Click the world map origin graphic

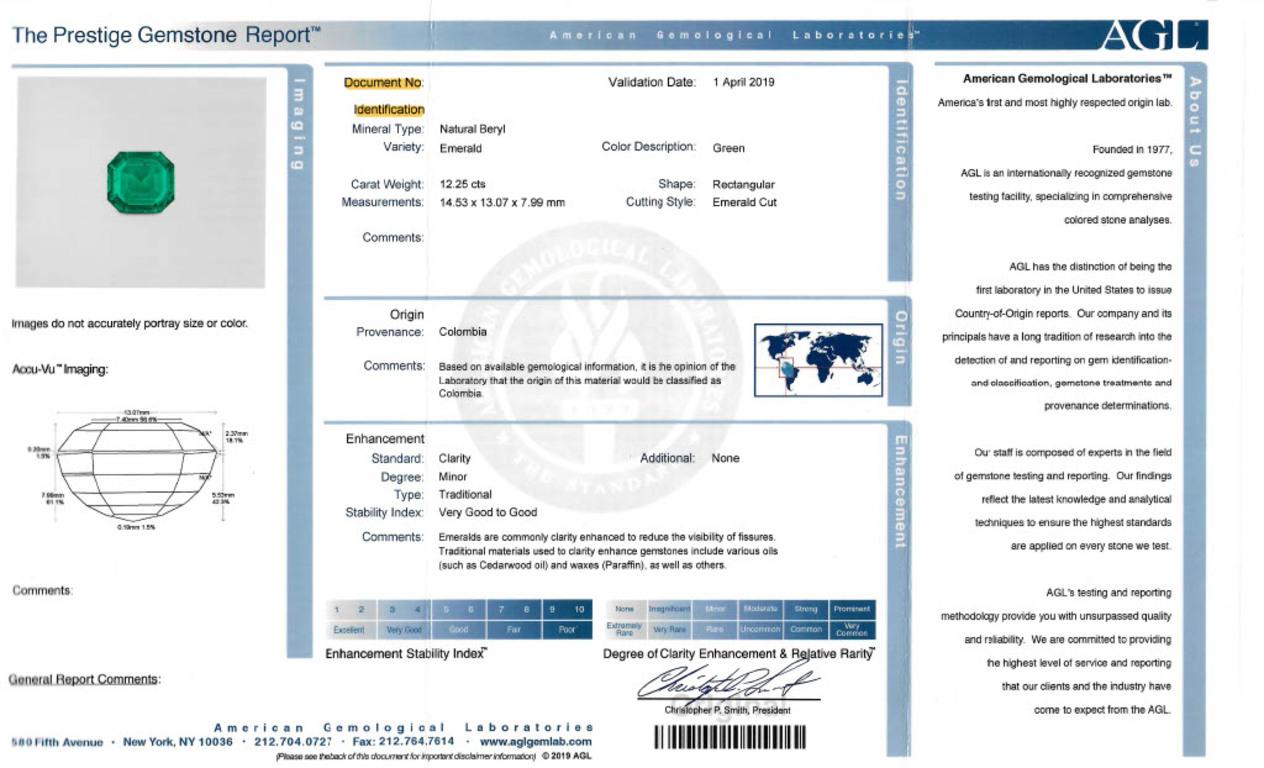pyautogui.click(x=818, y=360)
